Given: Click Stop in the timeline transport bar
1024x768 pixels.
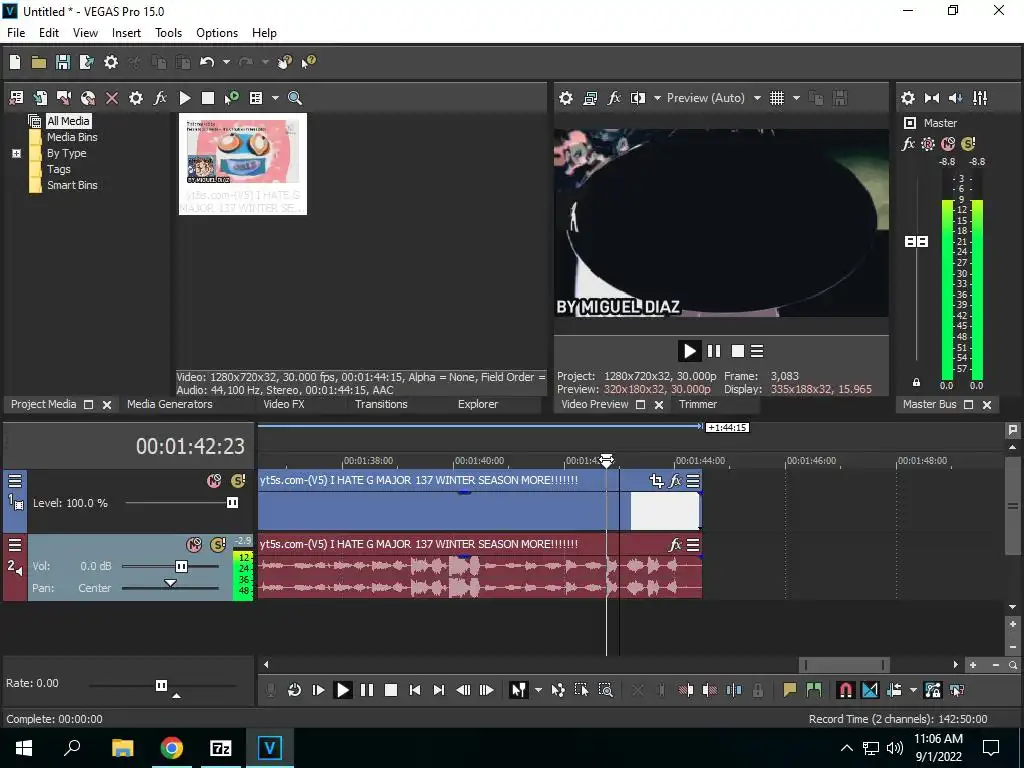Looking at the screenshot, I should click(x=391, y=690).
